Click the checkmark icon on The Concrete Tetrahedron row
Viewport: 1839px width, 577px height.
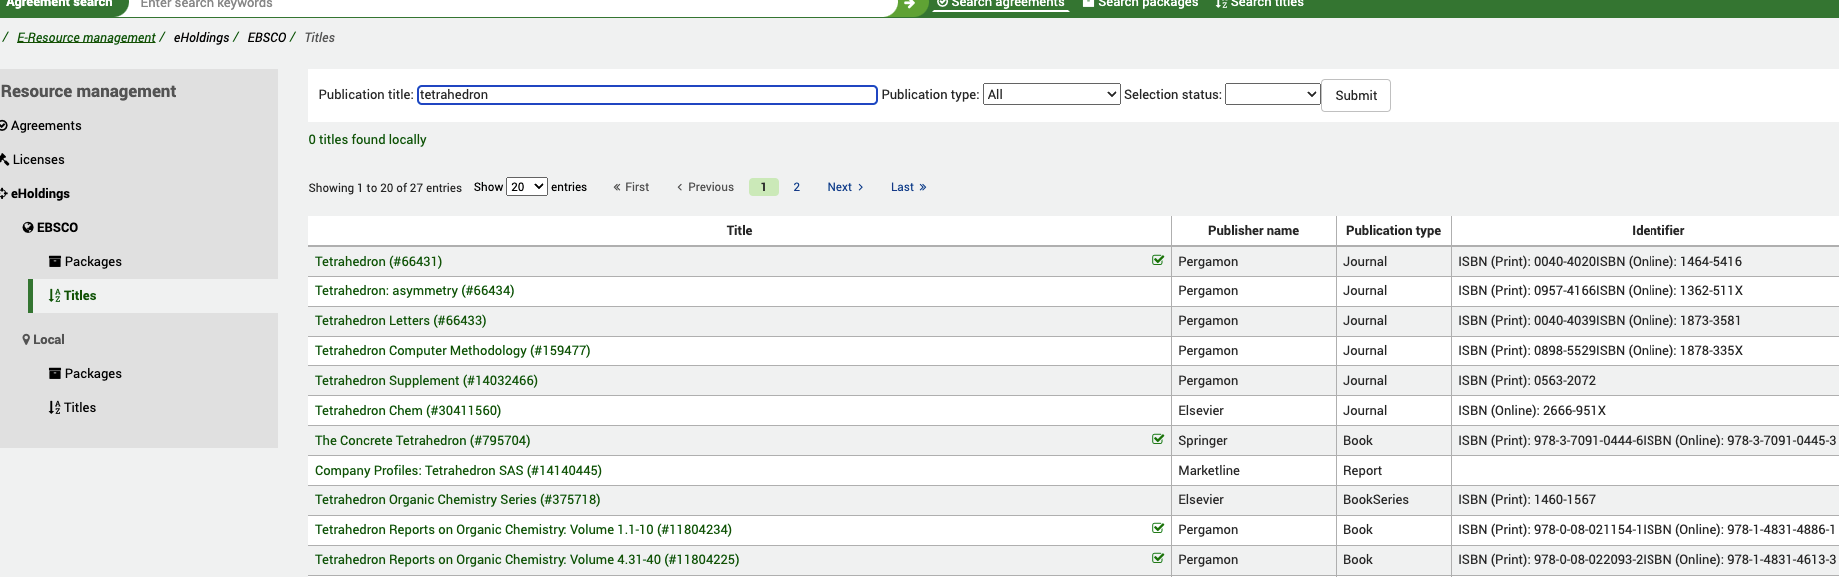[1158, 440]
